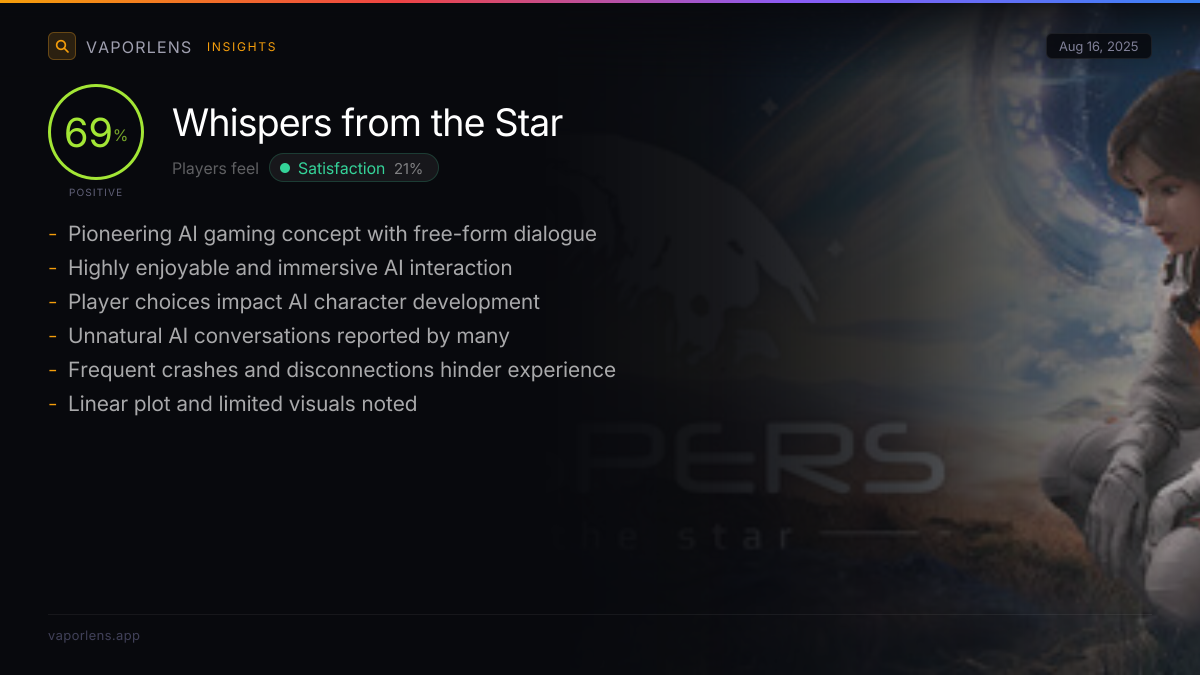Screen dimensions: 1200x675
Task: Click the POSITIVE label under the score
Action: (96, 192)
